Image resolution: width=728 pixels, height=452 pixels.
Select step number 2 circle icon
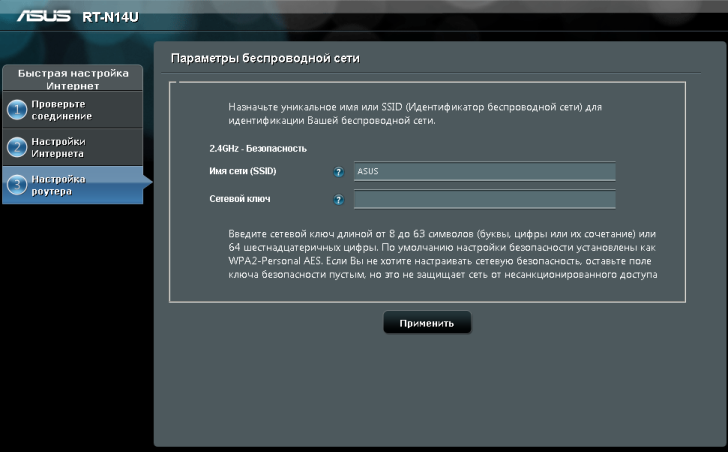[x=17, y=147]
